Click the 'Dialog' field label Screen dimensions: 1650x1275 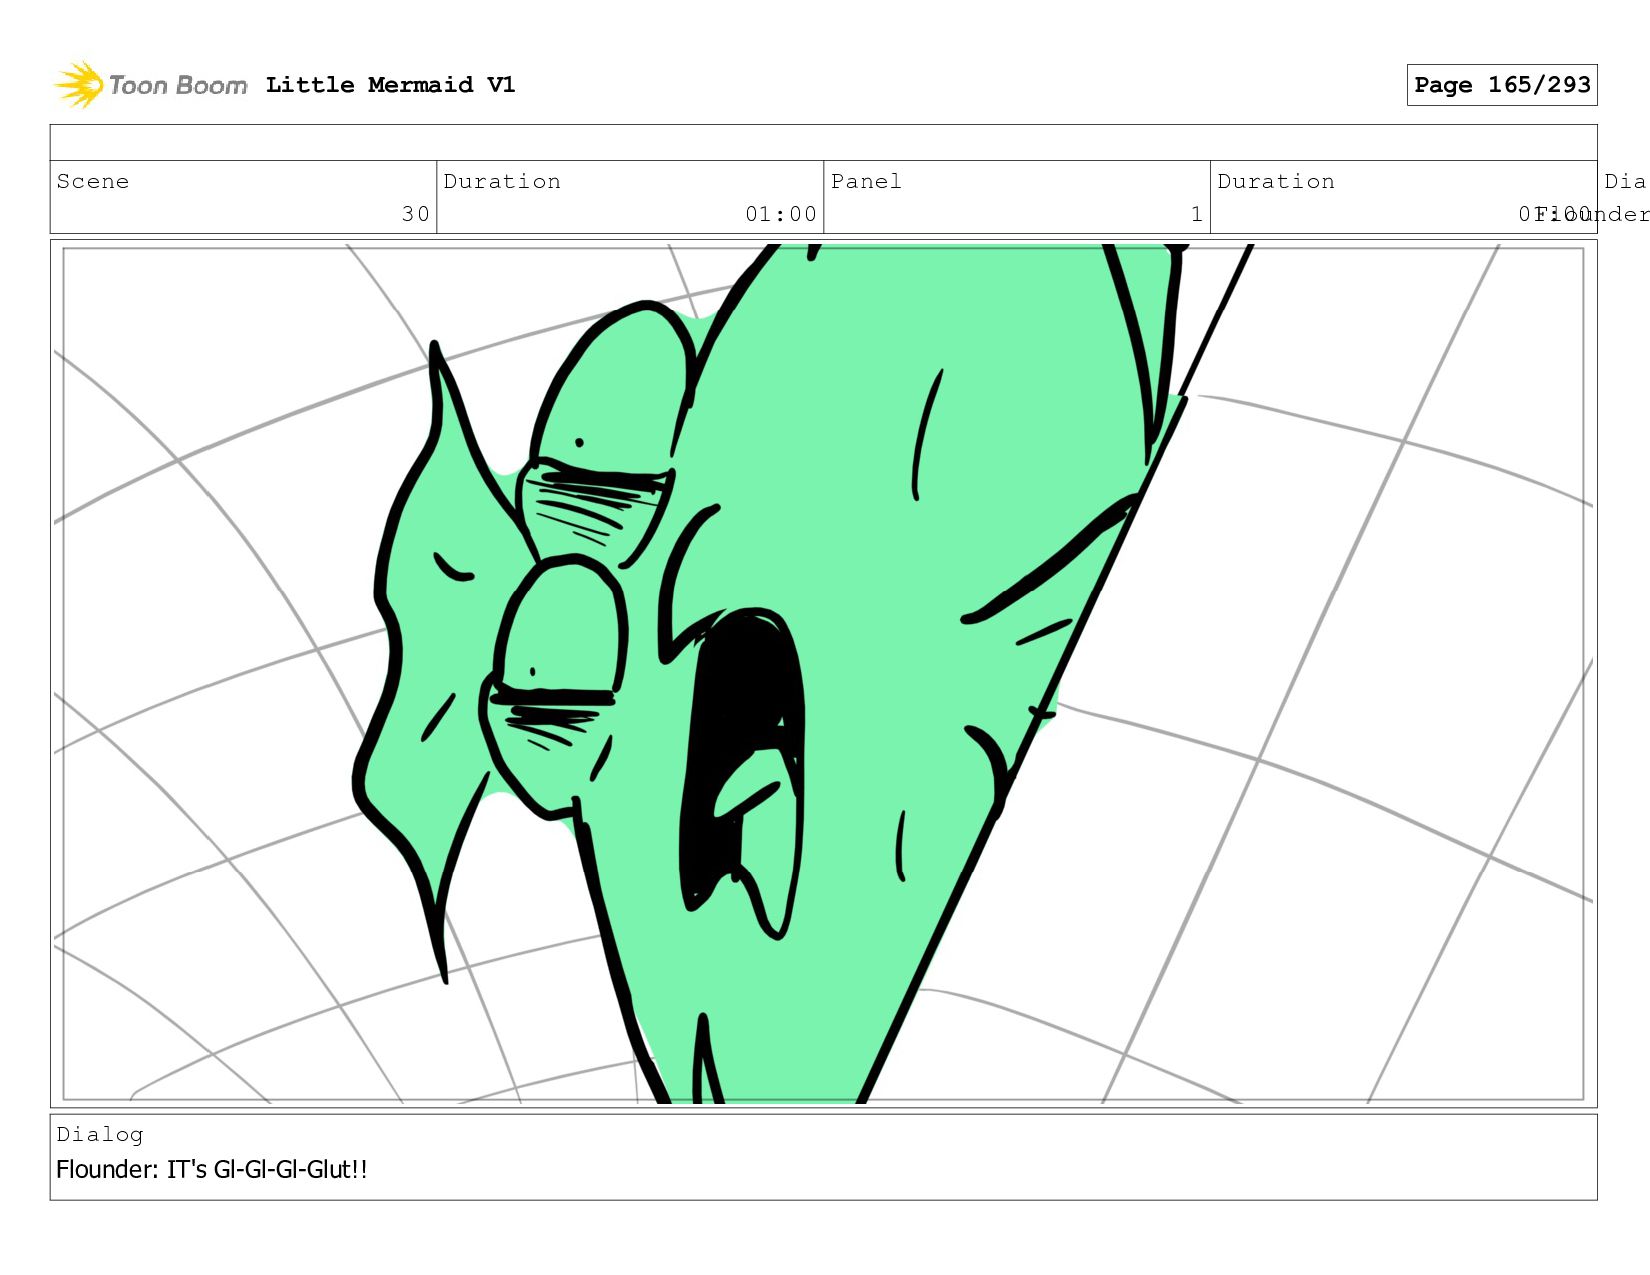click(x=100, y=1134)
